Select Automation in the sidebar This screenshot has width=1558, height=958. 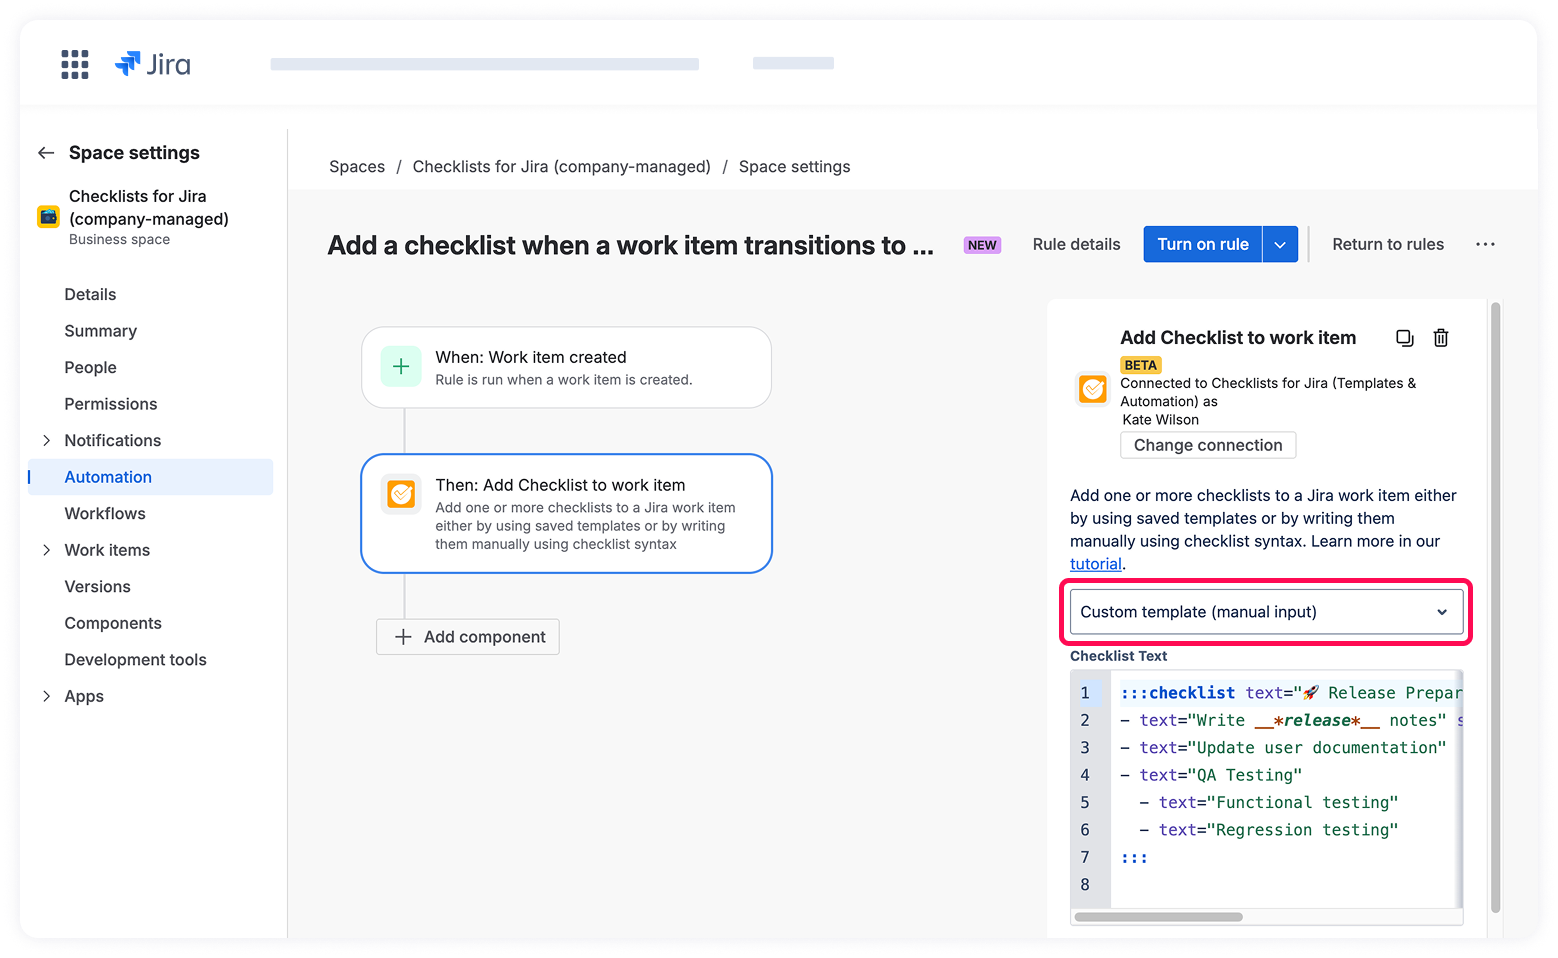[x=108, y=477]
